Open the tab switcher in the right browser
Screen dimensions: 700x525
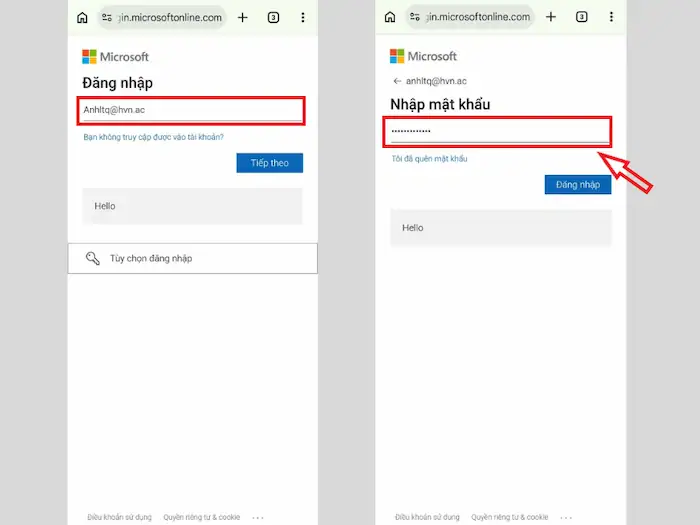tap(581, 18)
